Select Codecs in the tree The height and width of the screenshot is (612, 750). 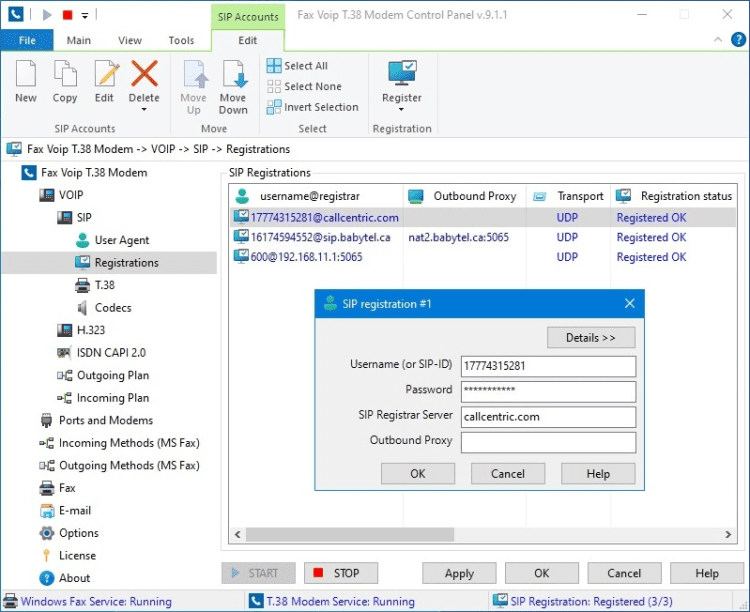pos(113,308)
